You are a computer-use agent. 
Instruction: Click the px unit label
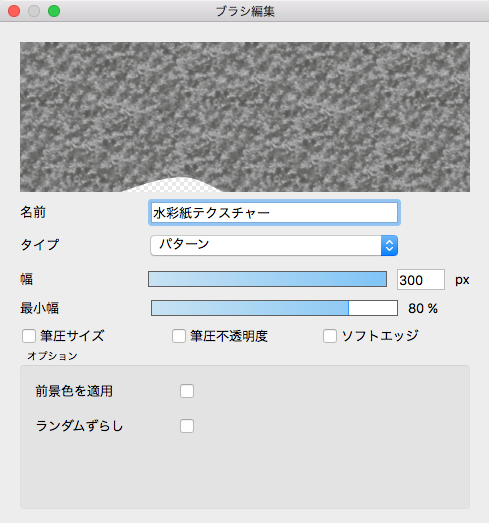coord(462,280)
